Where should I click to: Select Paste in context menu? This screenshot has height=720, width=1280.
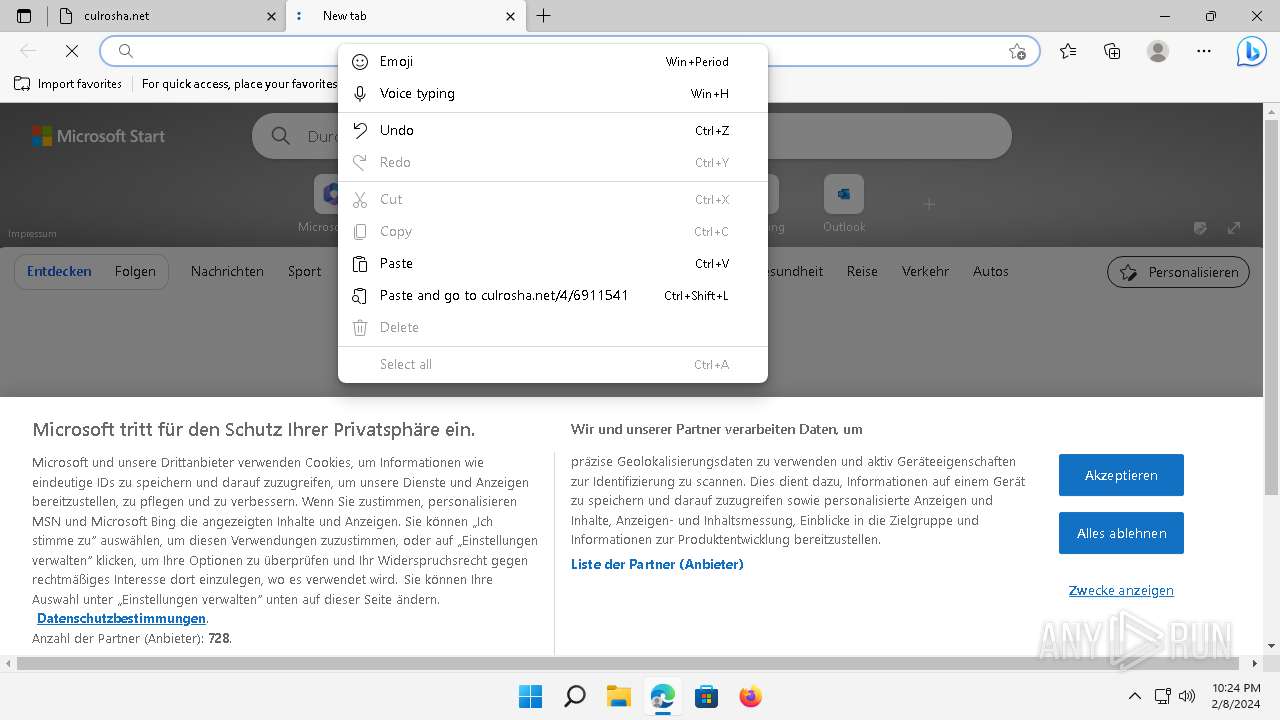pos(553,263)
